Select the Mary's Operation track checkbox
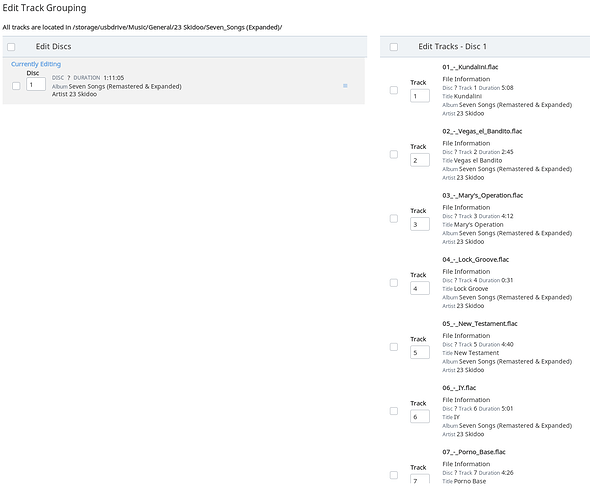Viewport: 590px width, 500px height. click(x=394, y=219)
